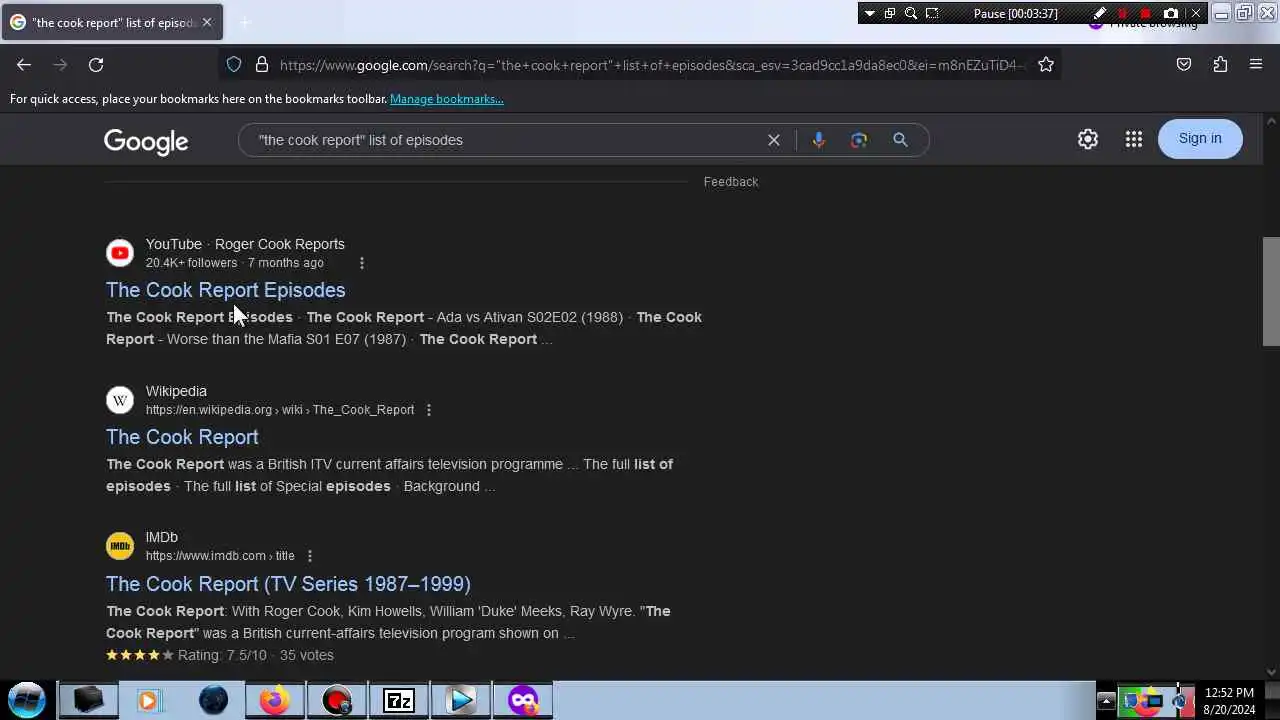
Task: Open the Firefox hamburger application menu
Action: [1256, 65]
